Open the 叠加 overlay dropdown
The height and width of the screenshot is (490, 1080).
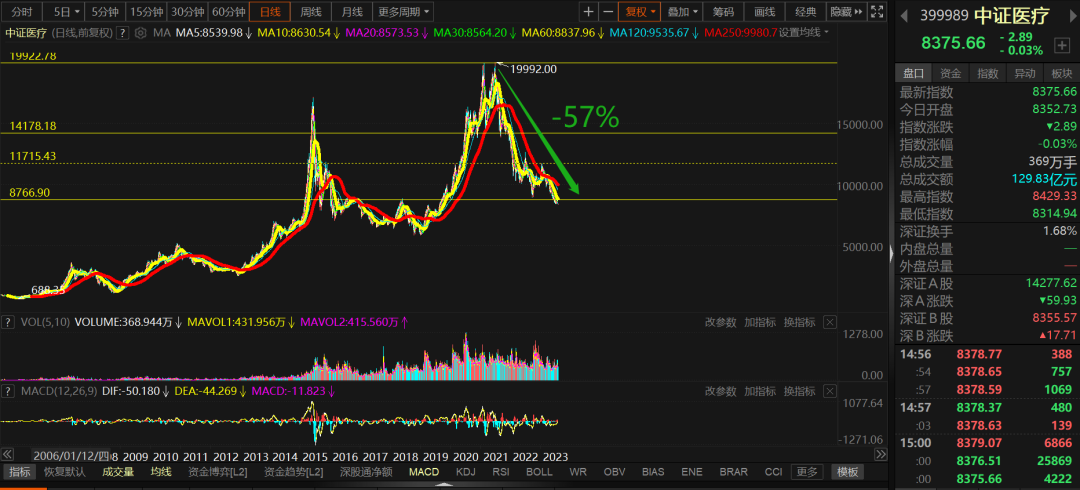click(x=683, y=12)
